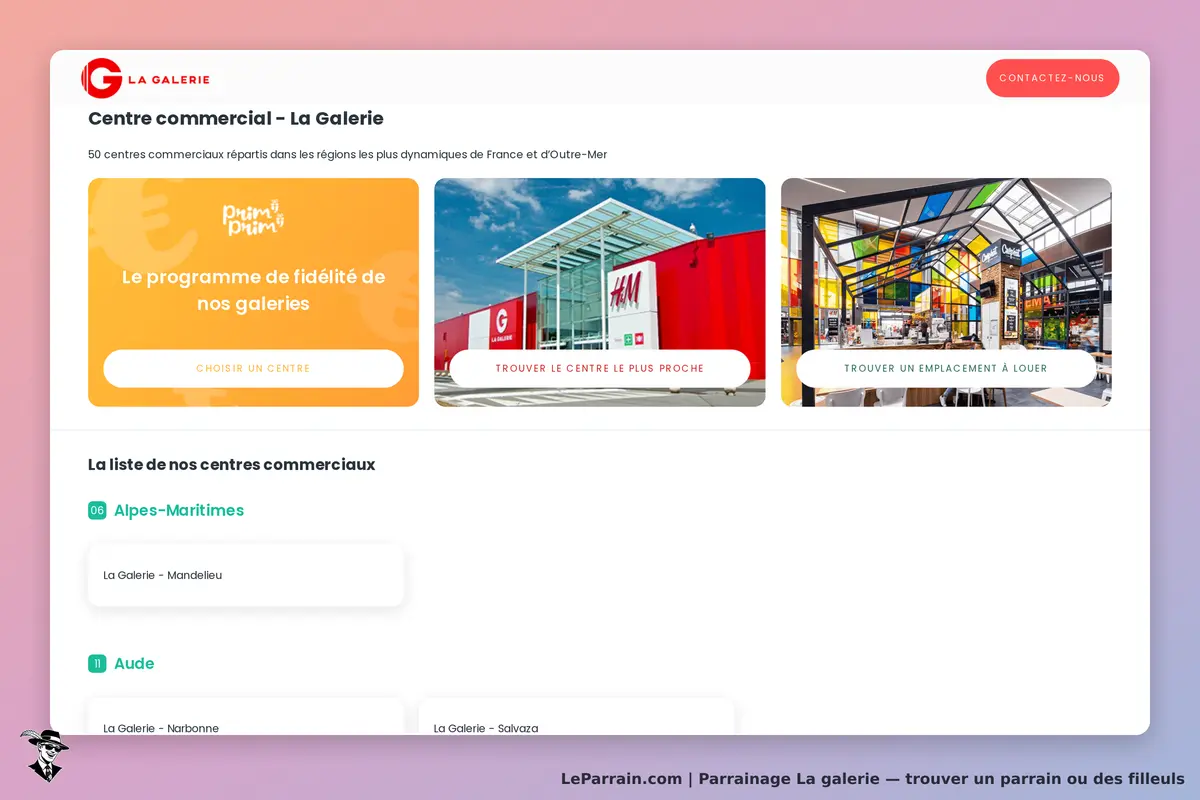1200x800 pixels.
Task: Open La Galerie - Mandelieu card
Action: [246, 575]
